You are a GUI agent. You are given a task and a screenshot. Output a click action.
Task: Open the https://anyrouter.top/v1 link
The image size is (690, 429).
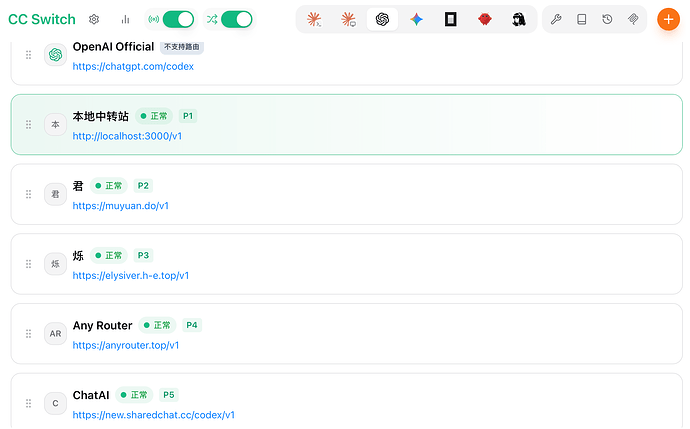[x=126, y=345]
